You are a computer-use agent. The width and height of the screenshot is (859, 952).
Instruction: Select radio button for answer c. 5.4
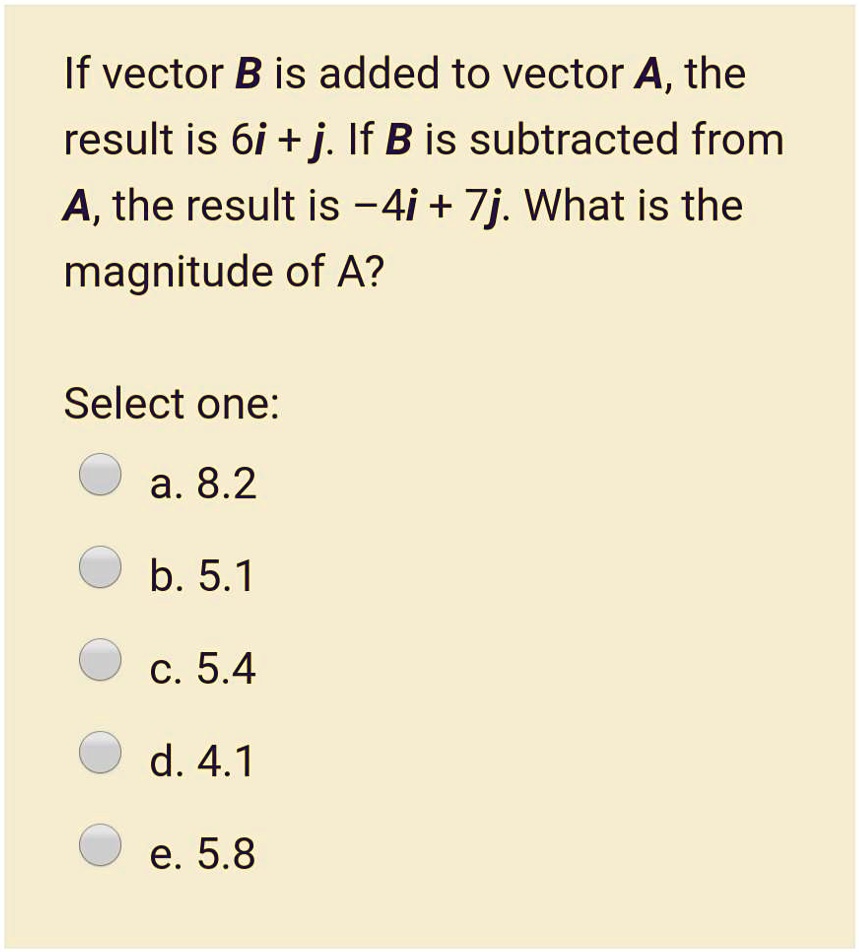point(99,659)
